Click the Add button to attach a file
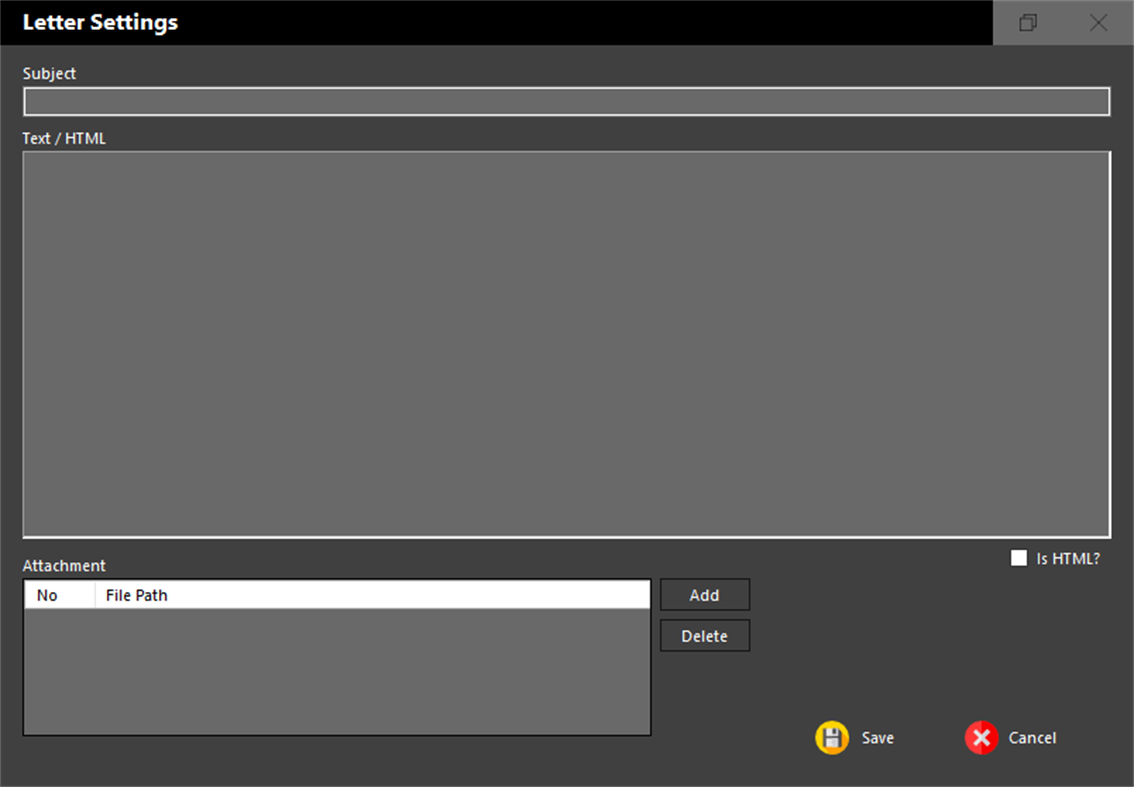1134x787 pixels. click(704, 594)
